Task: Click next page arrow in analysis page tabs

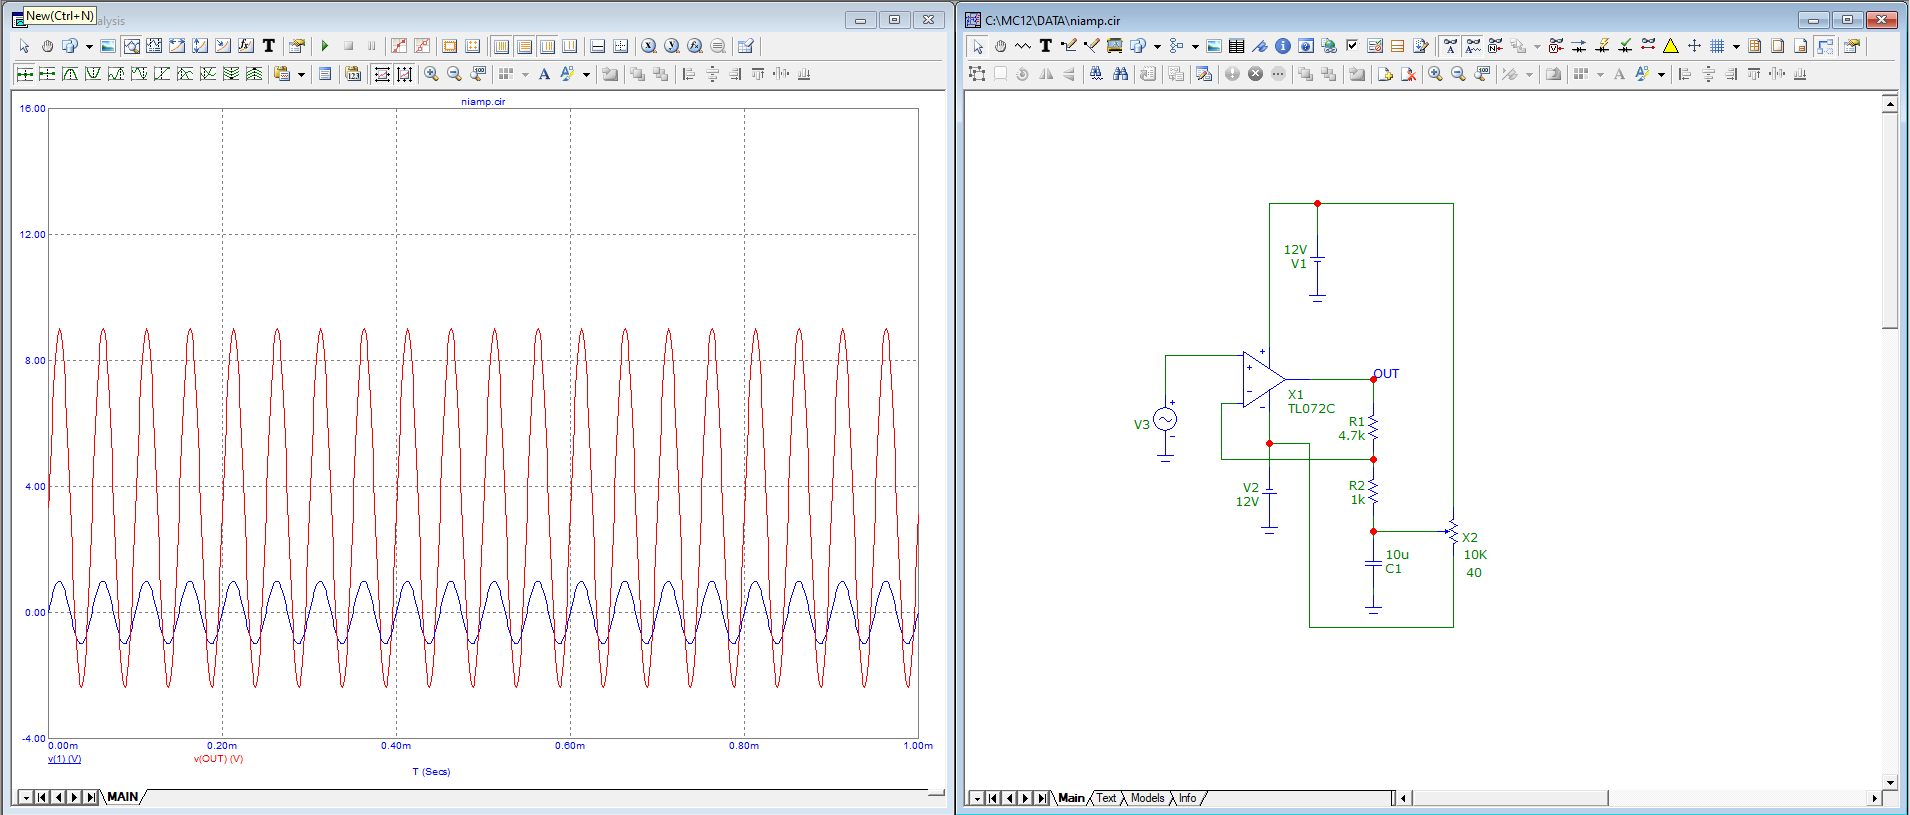Action: (x=75, y=797)
